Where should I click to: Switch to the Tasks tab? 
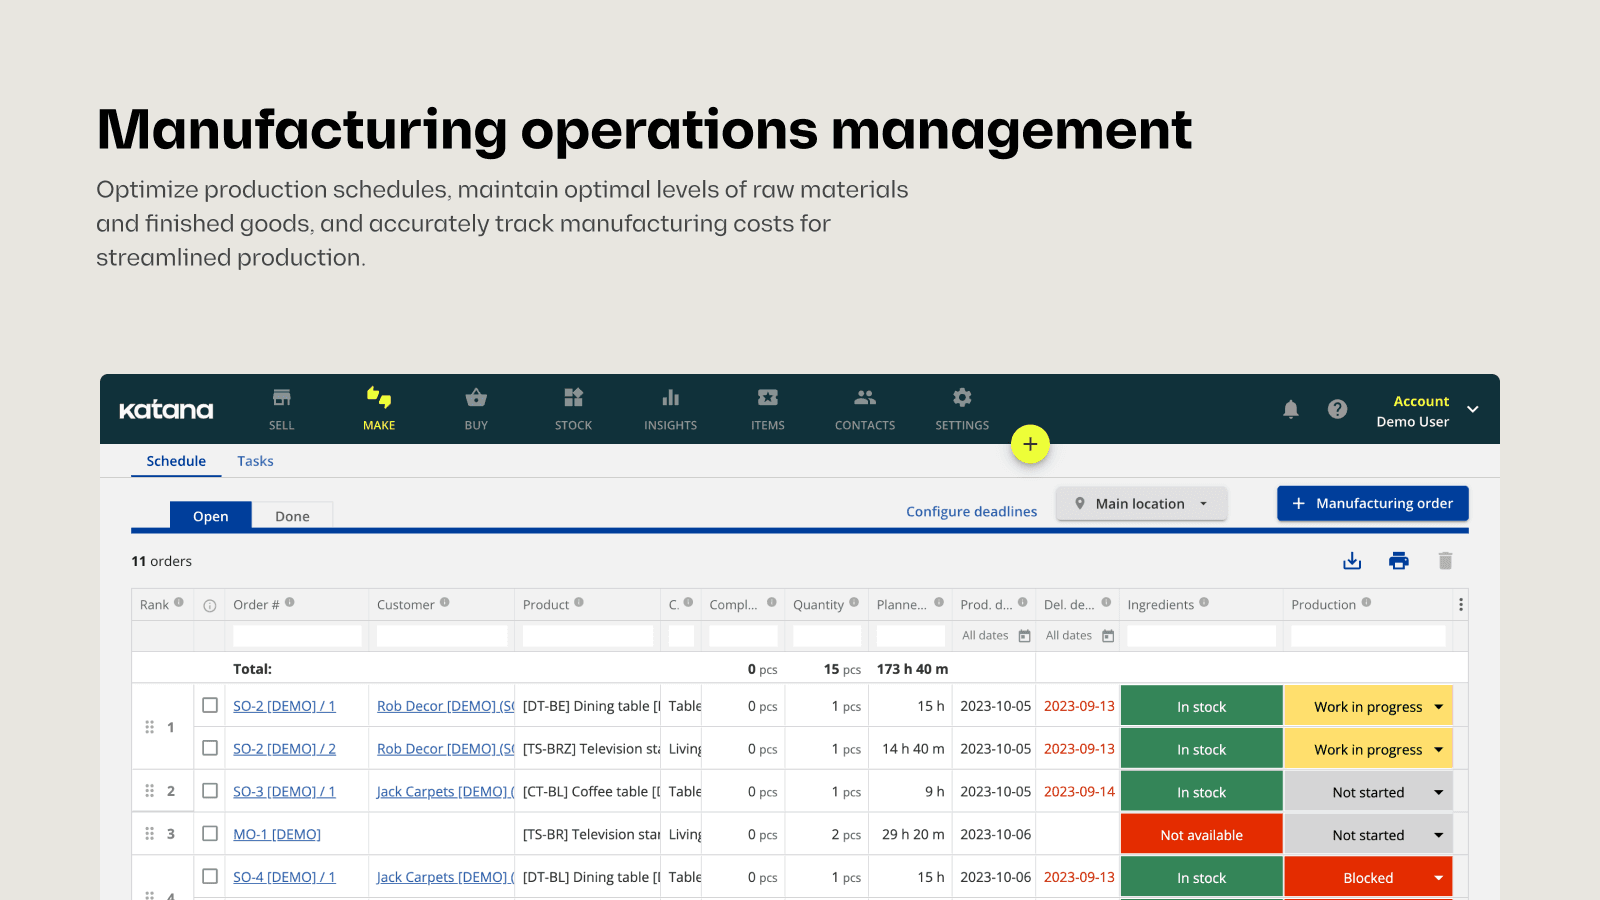pos(255,460)
